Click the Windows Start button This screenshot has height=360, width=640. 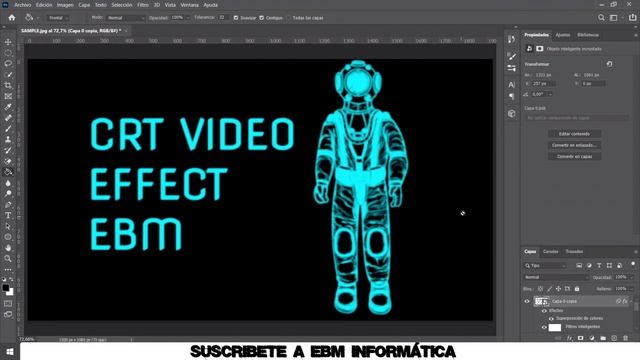10,351
